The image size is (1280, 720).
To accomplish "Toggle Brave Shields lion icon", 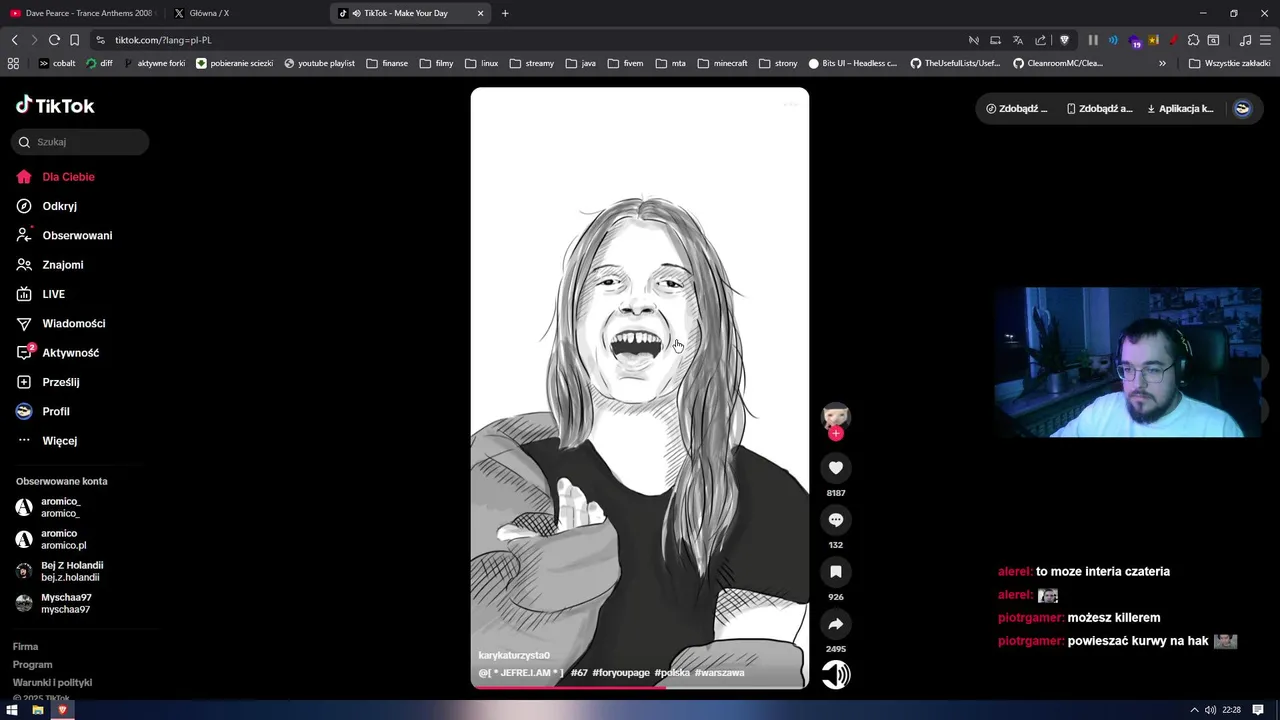I will 1064,40.
